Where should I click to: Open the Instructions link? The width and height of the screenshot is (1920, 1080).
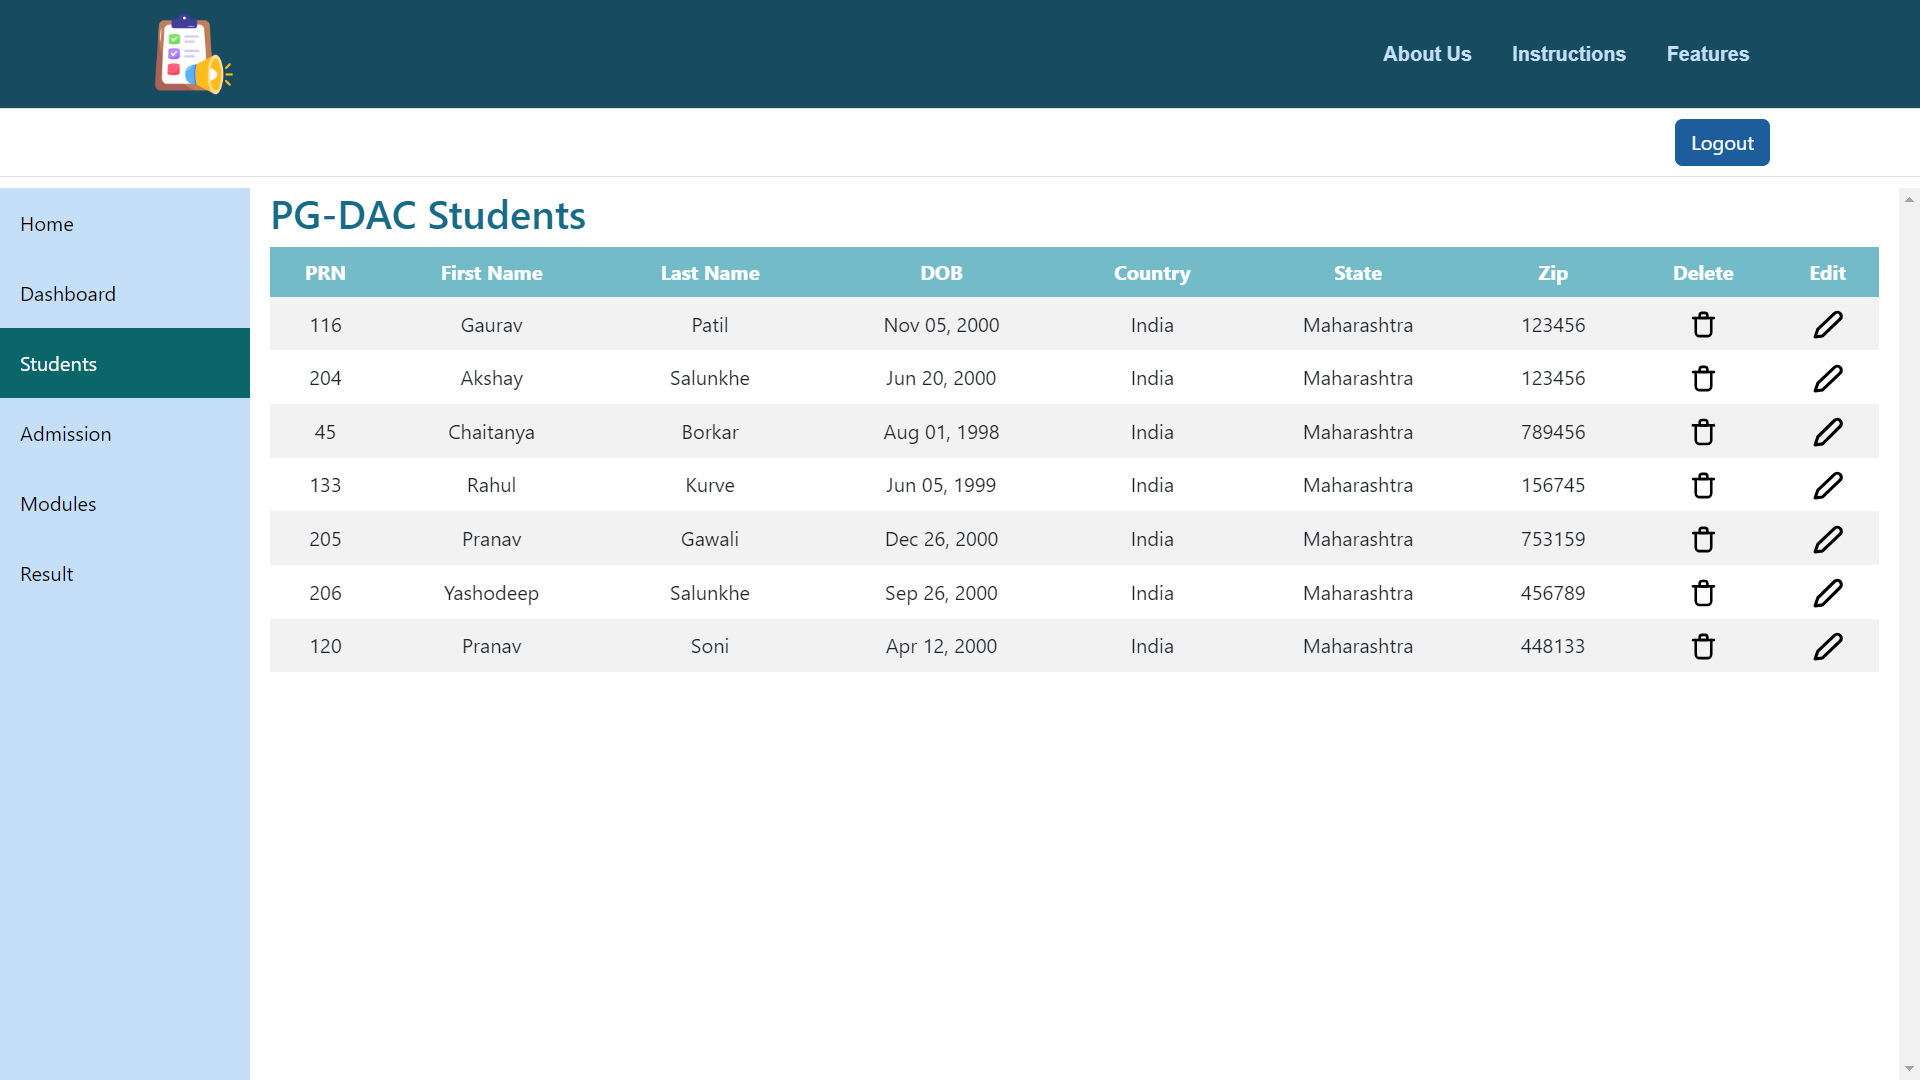[1568, 54]
